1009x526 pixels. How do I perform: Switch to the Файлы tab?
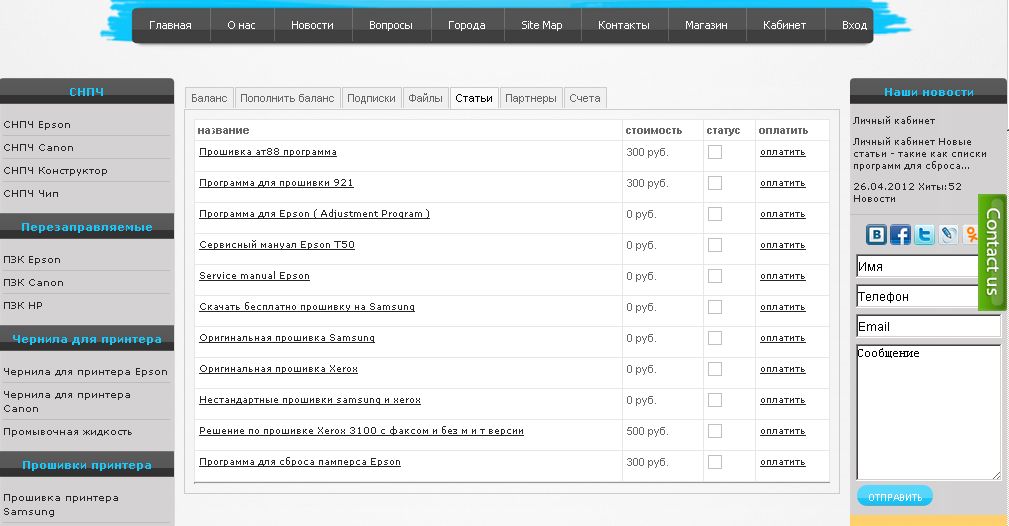tap(425, 98)
